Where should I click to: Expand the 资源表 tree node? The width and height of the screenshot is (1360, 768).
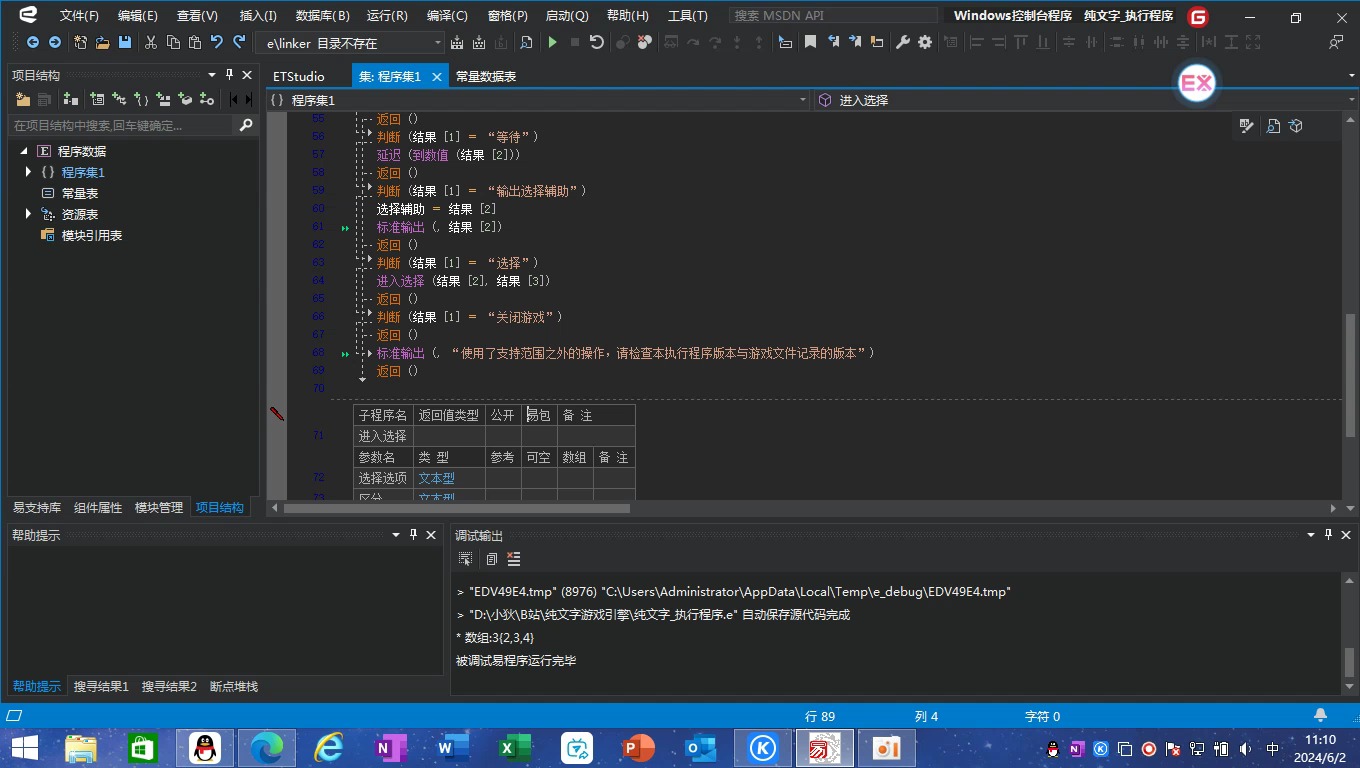(x=28, y=214)
